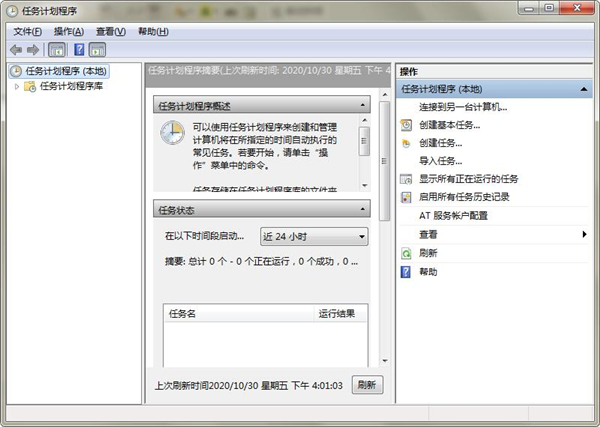
Task: Click 连接到另一台计算机 action link
Action: (463, 106)
